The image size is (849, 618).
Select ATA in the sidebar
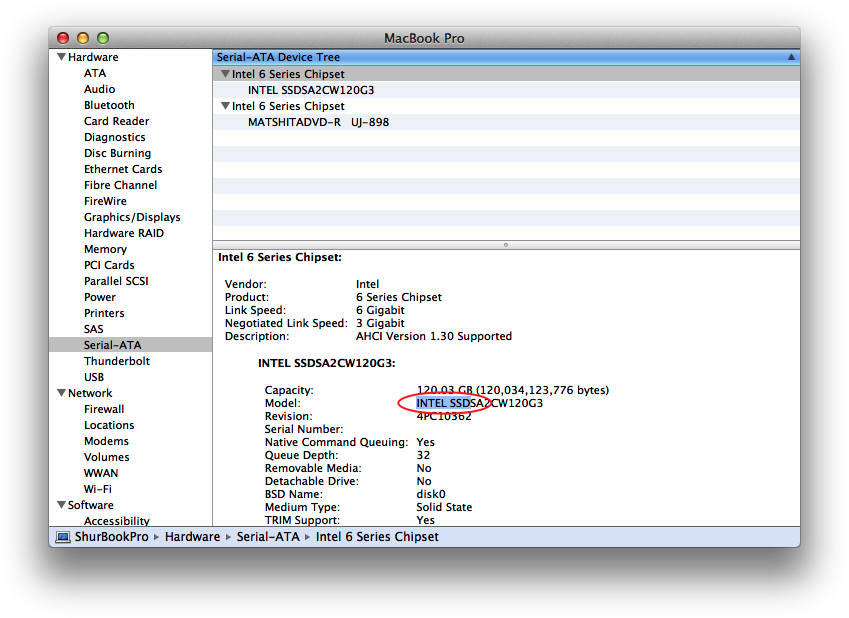click(x=95, y=73)
